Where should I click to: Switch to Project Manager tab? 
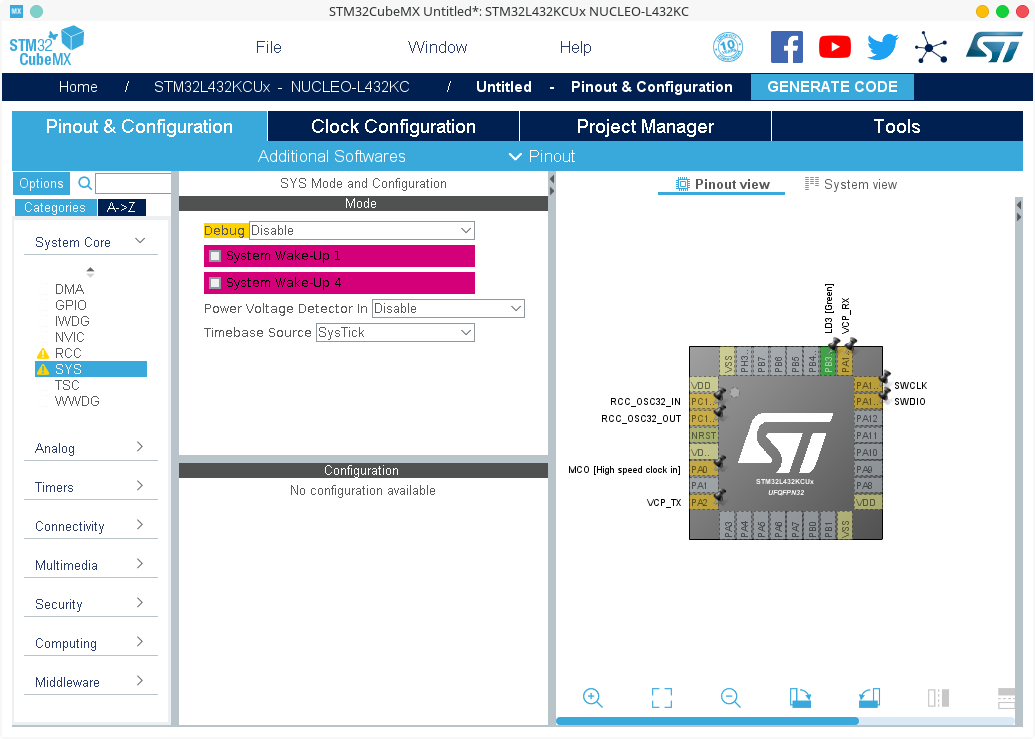coord(646,126)
